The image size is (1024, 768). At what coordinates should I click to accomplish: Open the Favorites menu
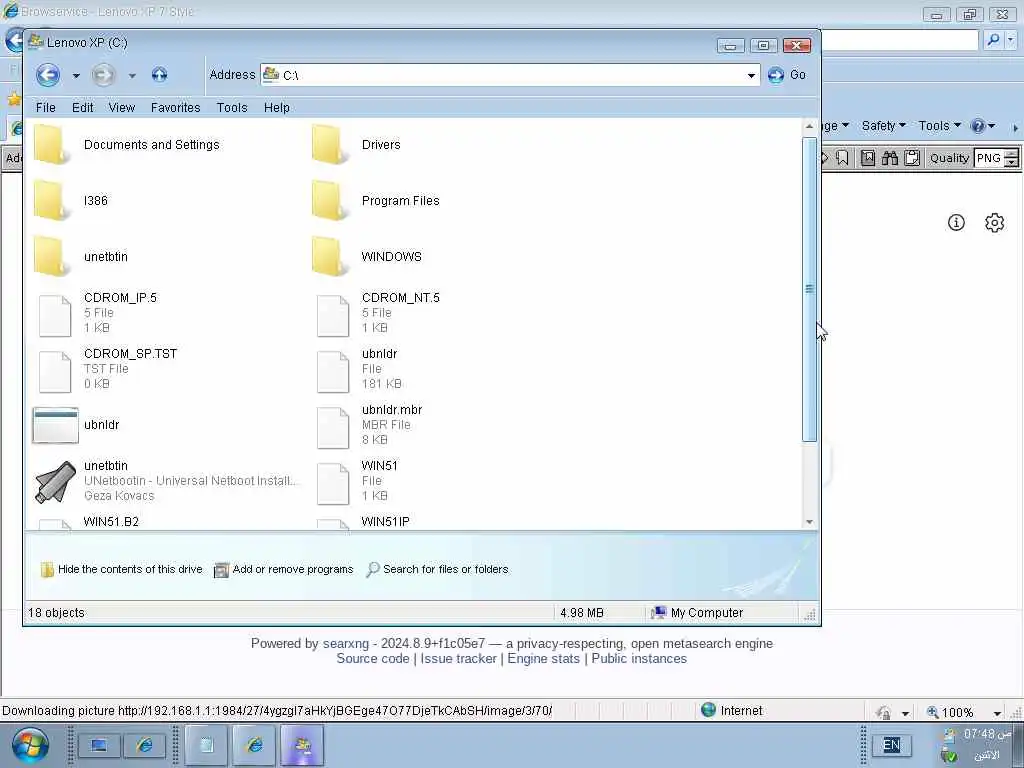coord(176,108)
